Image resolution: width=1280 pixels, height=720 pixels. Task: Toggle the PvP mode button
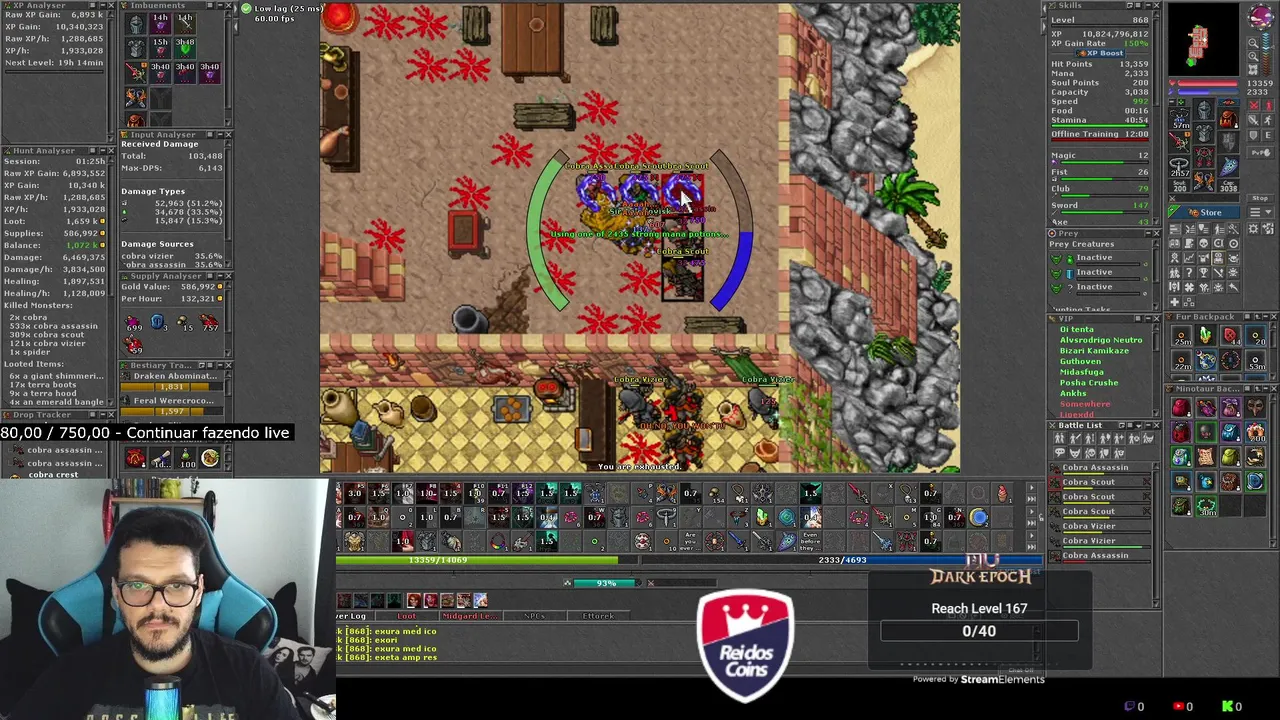click(1260, 153)
